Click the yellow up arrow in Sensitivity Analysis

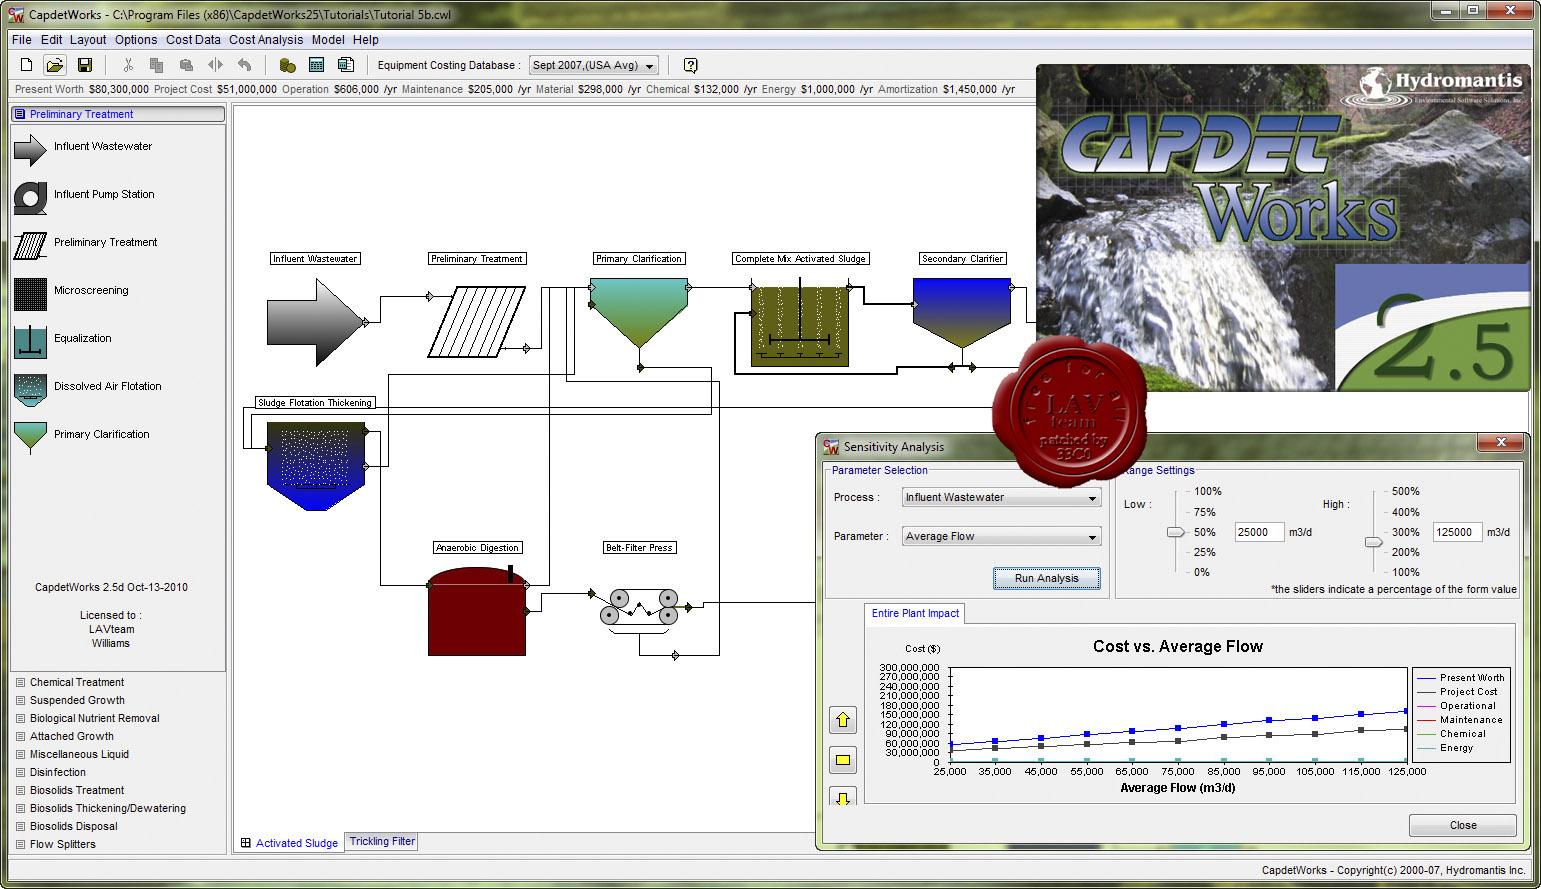coord(843,720)
